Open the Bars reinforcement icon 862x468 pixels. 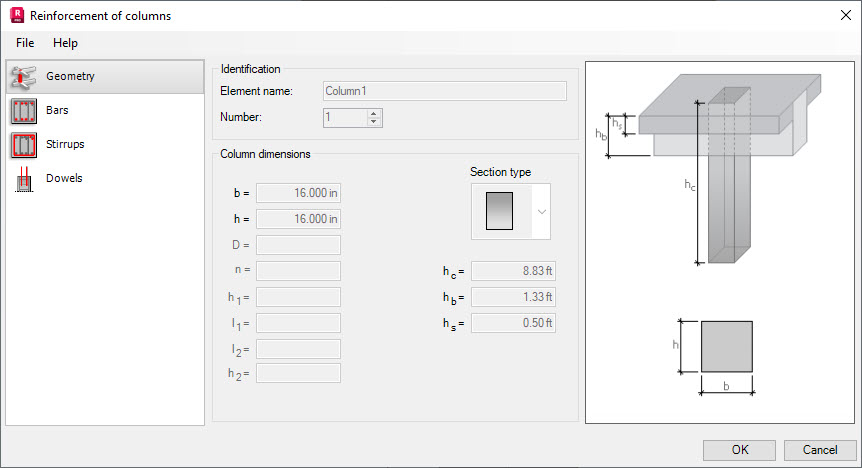[x=23, y=110]
